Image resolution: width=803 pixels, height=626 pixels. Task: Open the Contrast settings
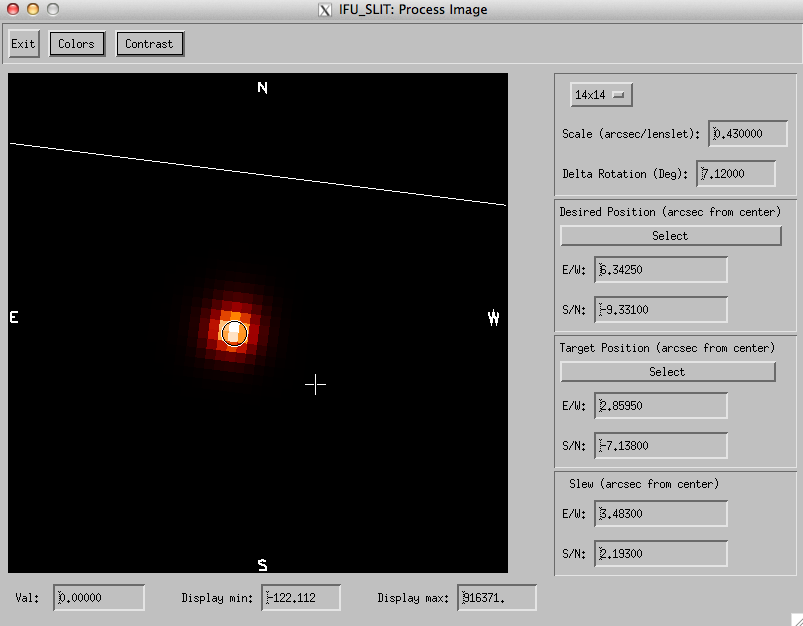pyautogui.click(x=150, y=44)
